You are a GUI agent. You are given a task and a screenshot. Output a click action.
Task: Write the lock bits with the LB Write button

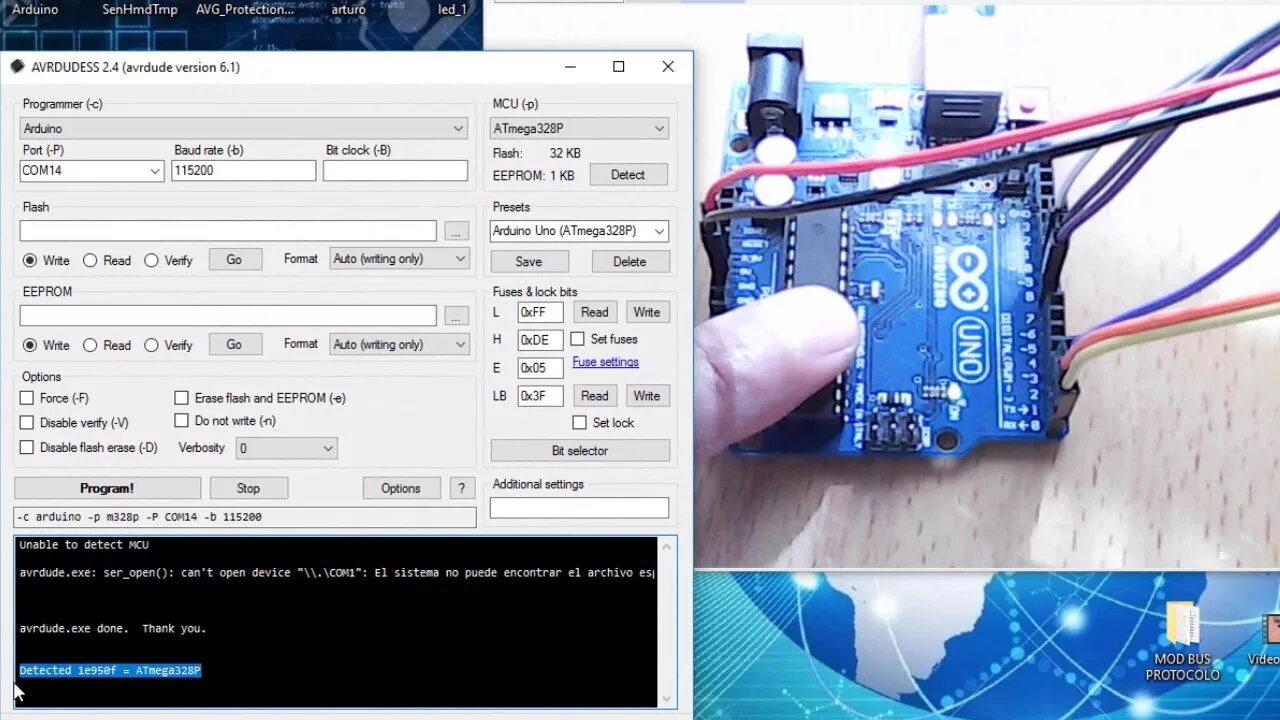647,396
